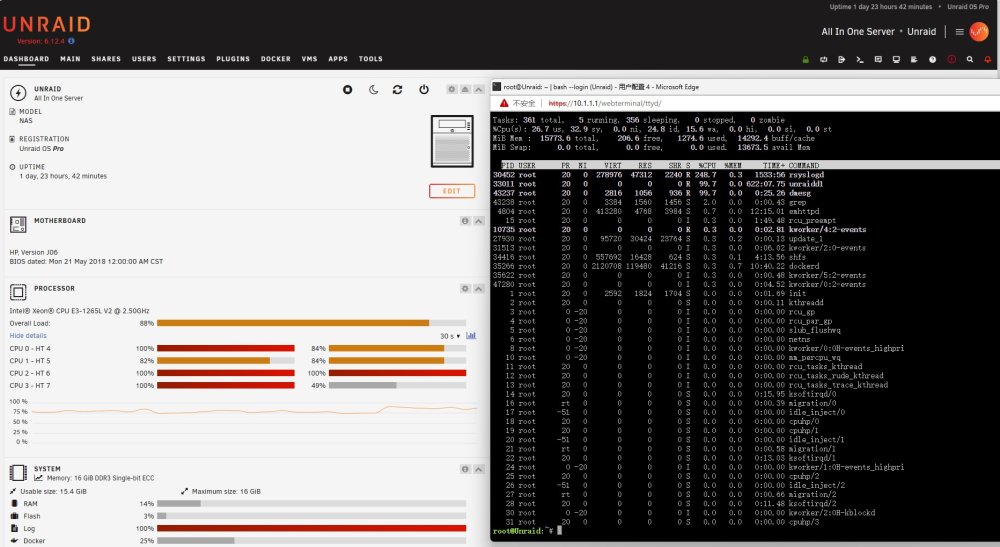Viewport: 1000px width, 547px height.
Task: Click the Sleep moon icon
Action: point(374,89)
